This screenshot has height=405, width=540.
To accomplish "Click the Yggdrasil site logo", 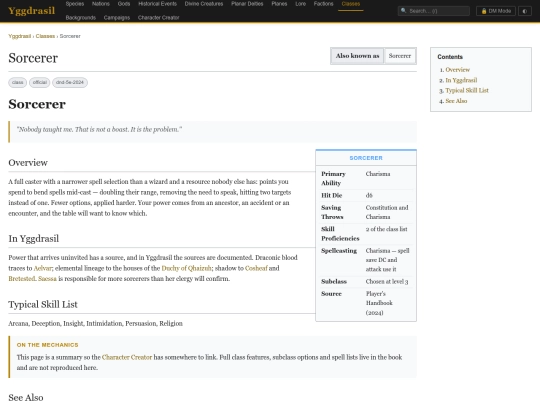I will [x=31, y=11].
